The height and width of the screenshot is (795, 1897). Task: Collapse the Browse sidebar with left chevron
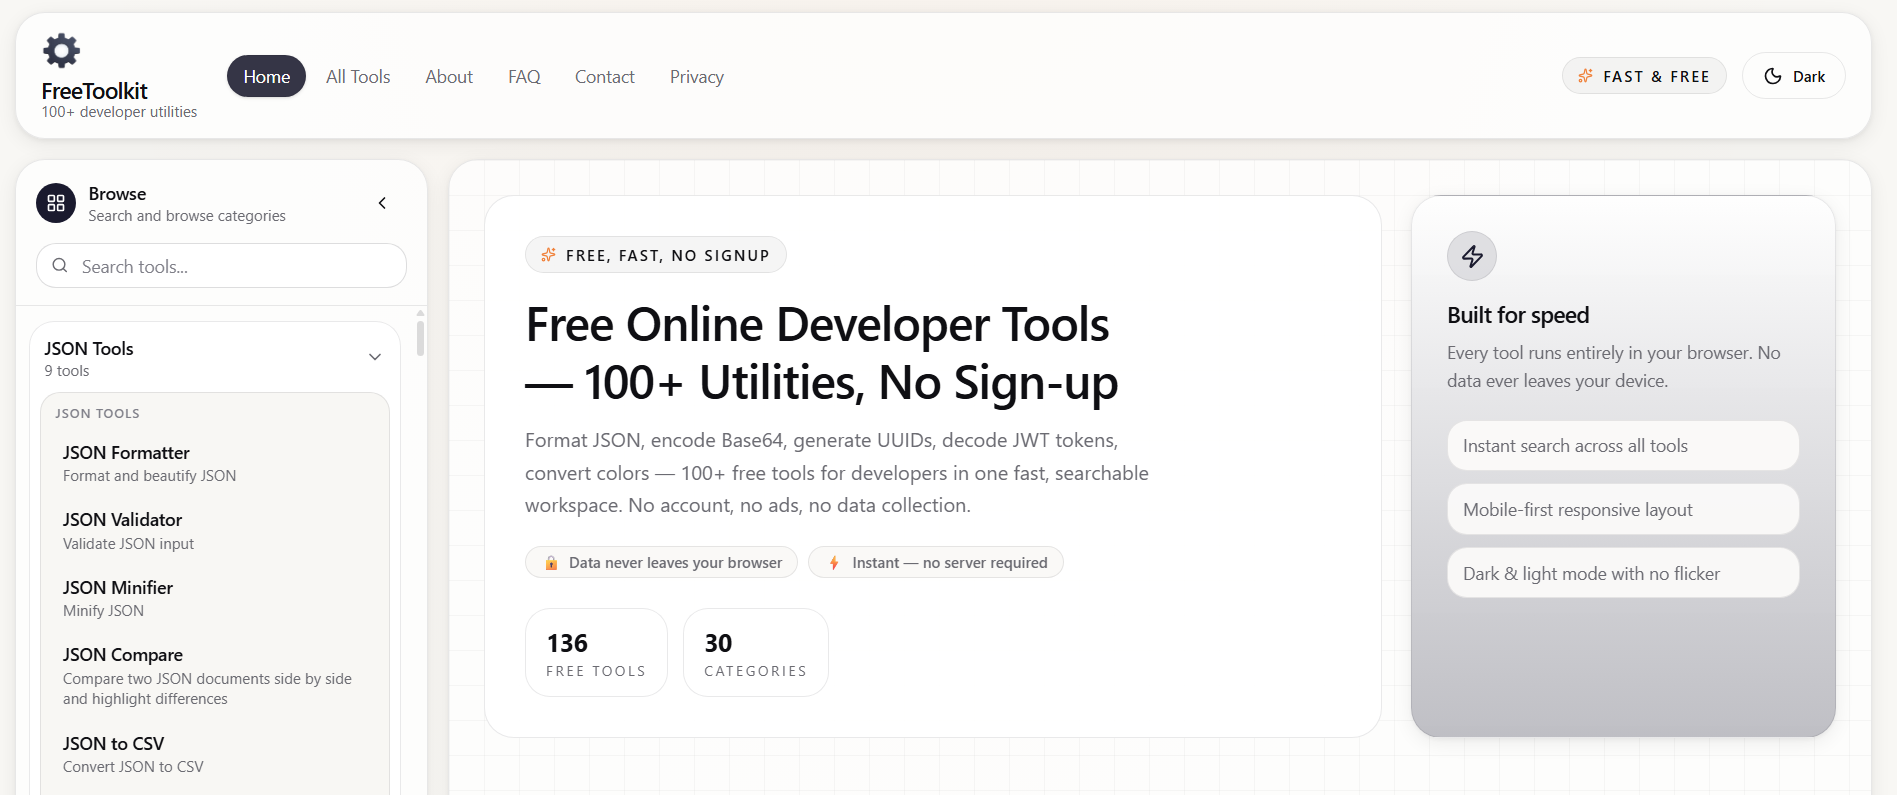tap(382, 203)
